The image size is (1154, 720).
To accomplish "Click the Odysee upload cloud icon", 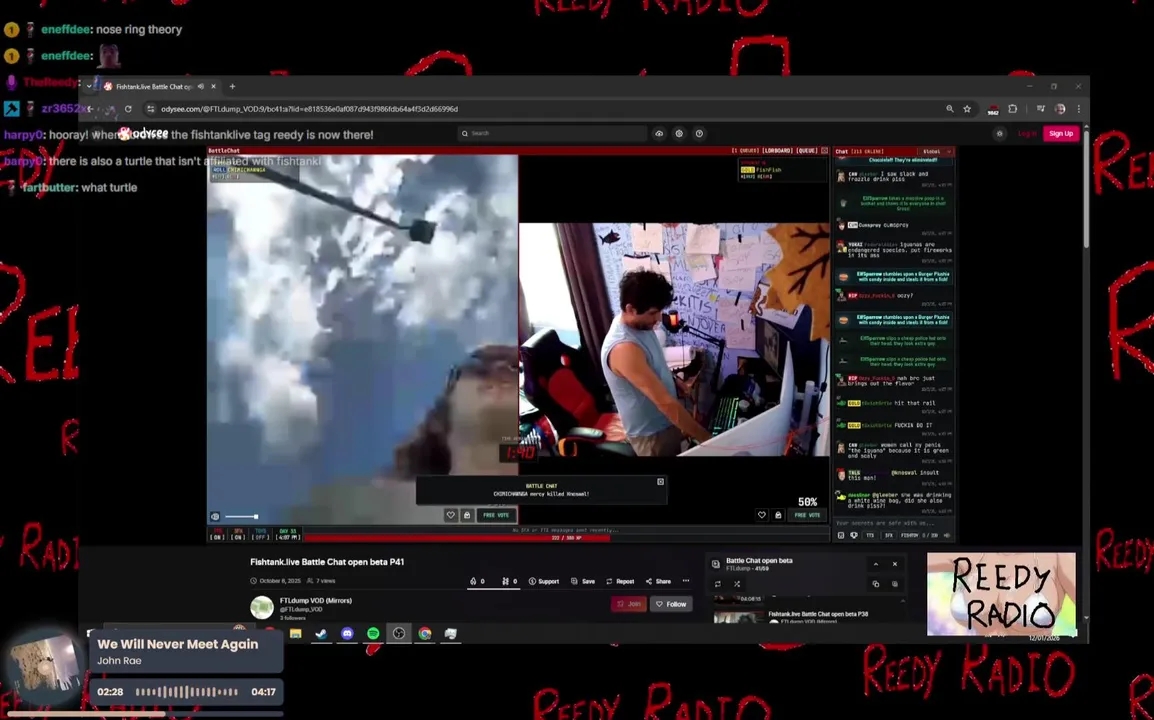I will [x=659, y=133].
